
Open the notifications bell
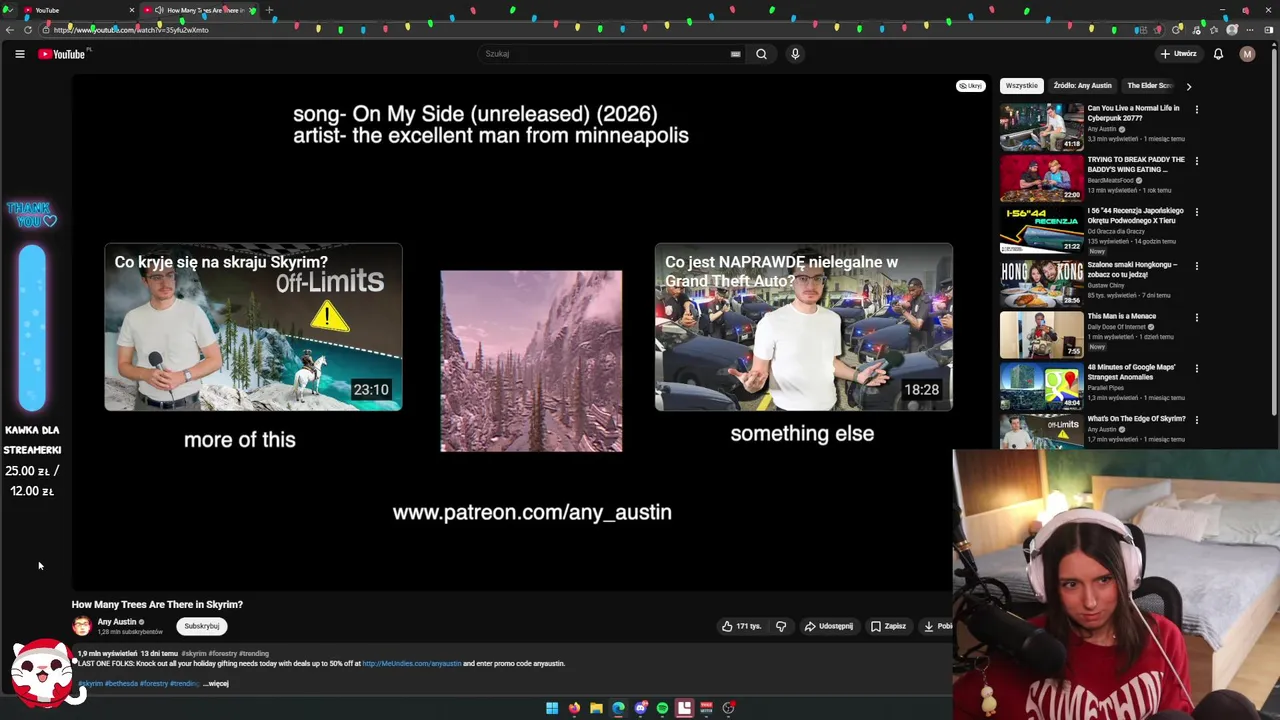[x=1218, y=54]
